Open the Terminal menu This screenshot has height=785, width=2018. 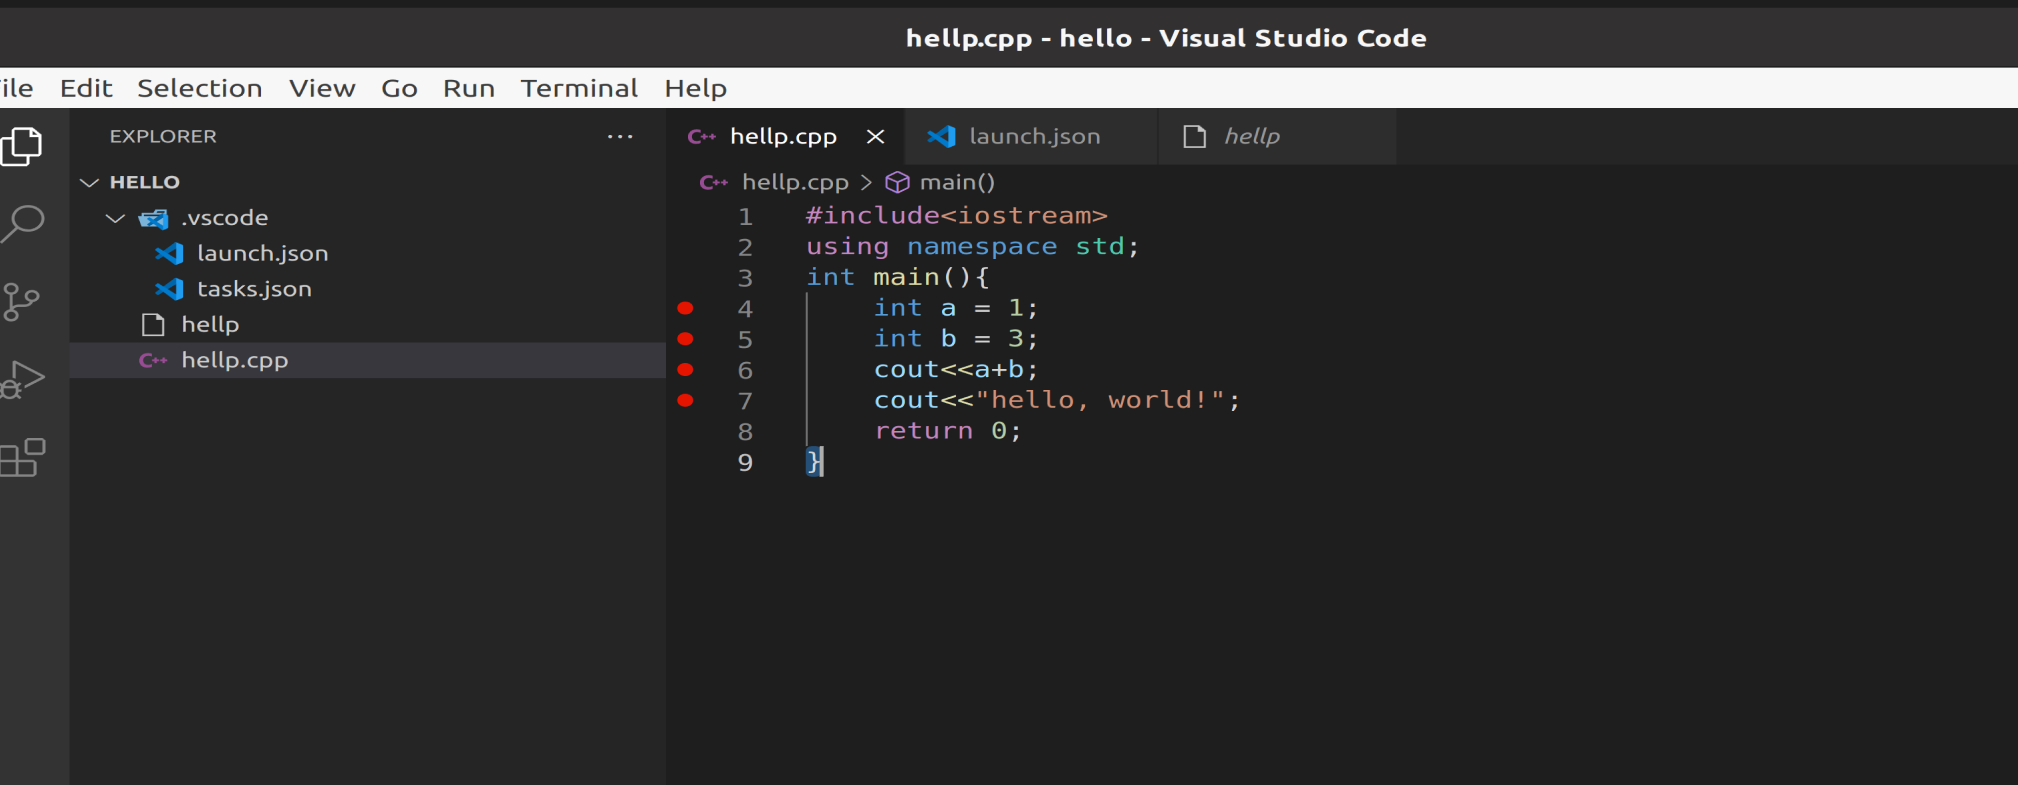click(x=579, y=88)
